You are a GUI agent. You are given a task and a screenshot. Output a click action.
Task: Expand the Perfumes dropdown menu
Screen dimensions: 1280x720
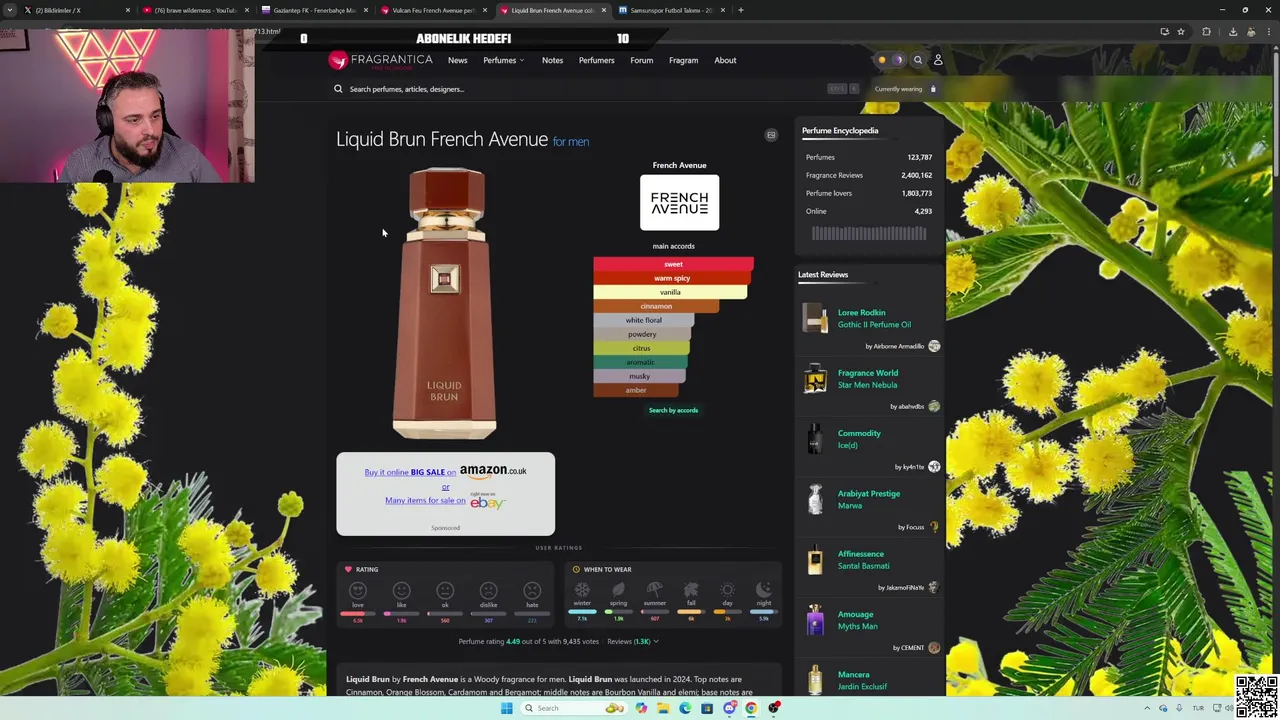503,60
